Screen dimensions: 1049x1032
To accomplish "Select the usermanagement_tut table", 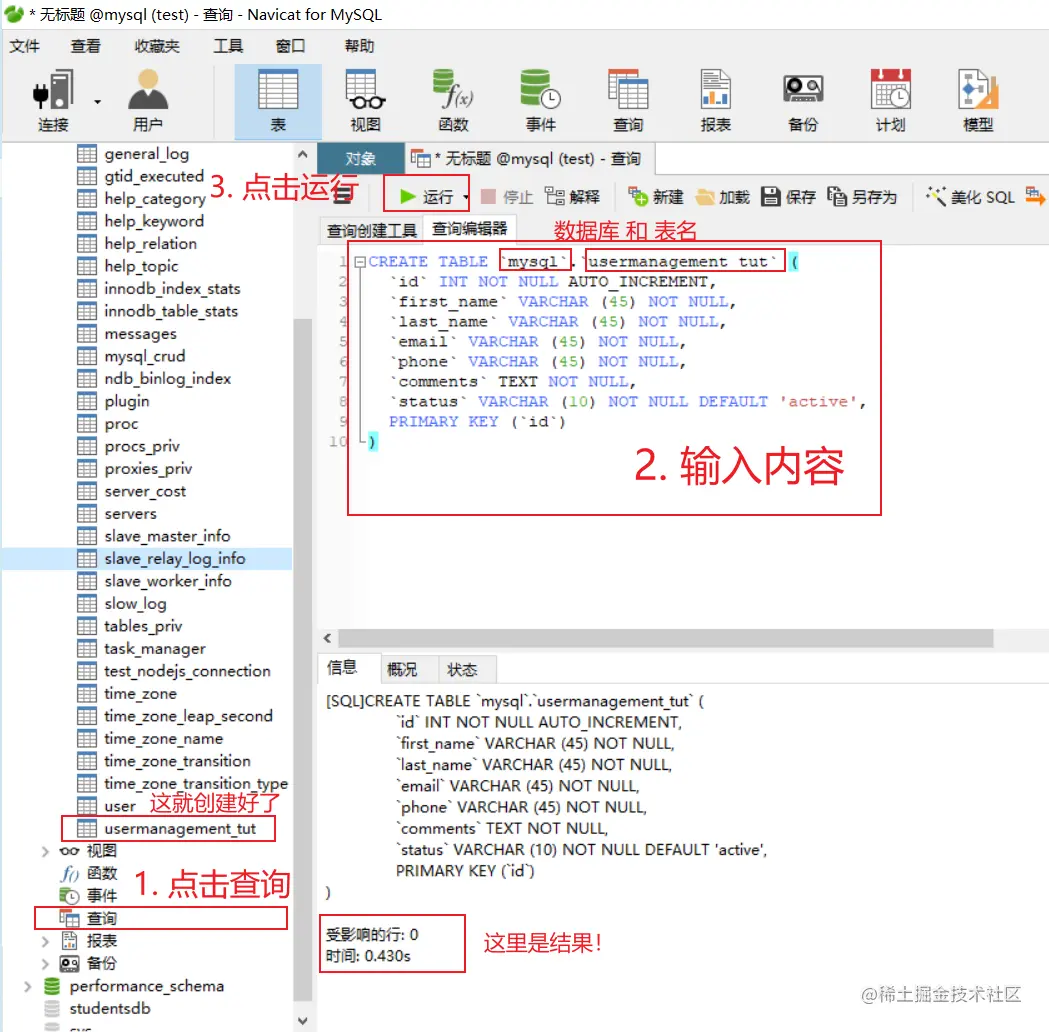I will [167, 829].
